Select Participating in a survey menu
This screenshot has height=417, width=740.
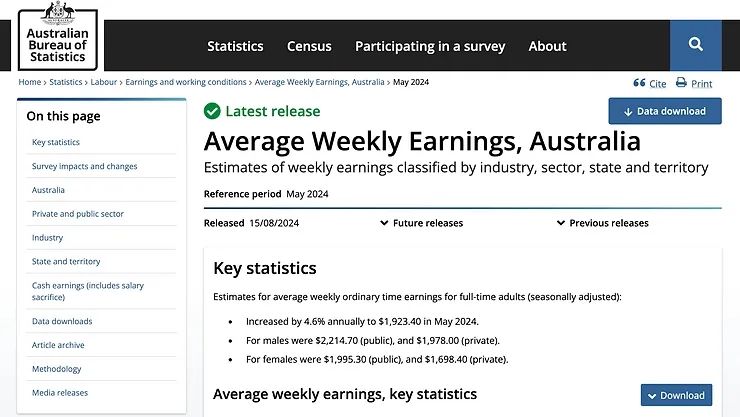[x=430, y=46]
